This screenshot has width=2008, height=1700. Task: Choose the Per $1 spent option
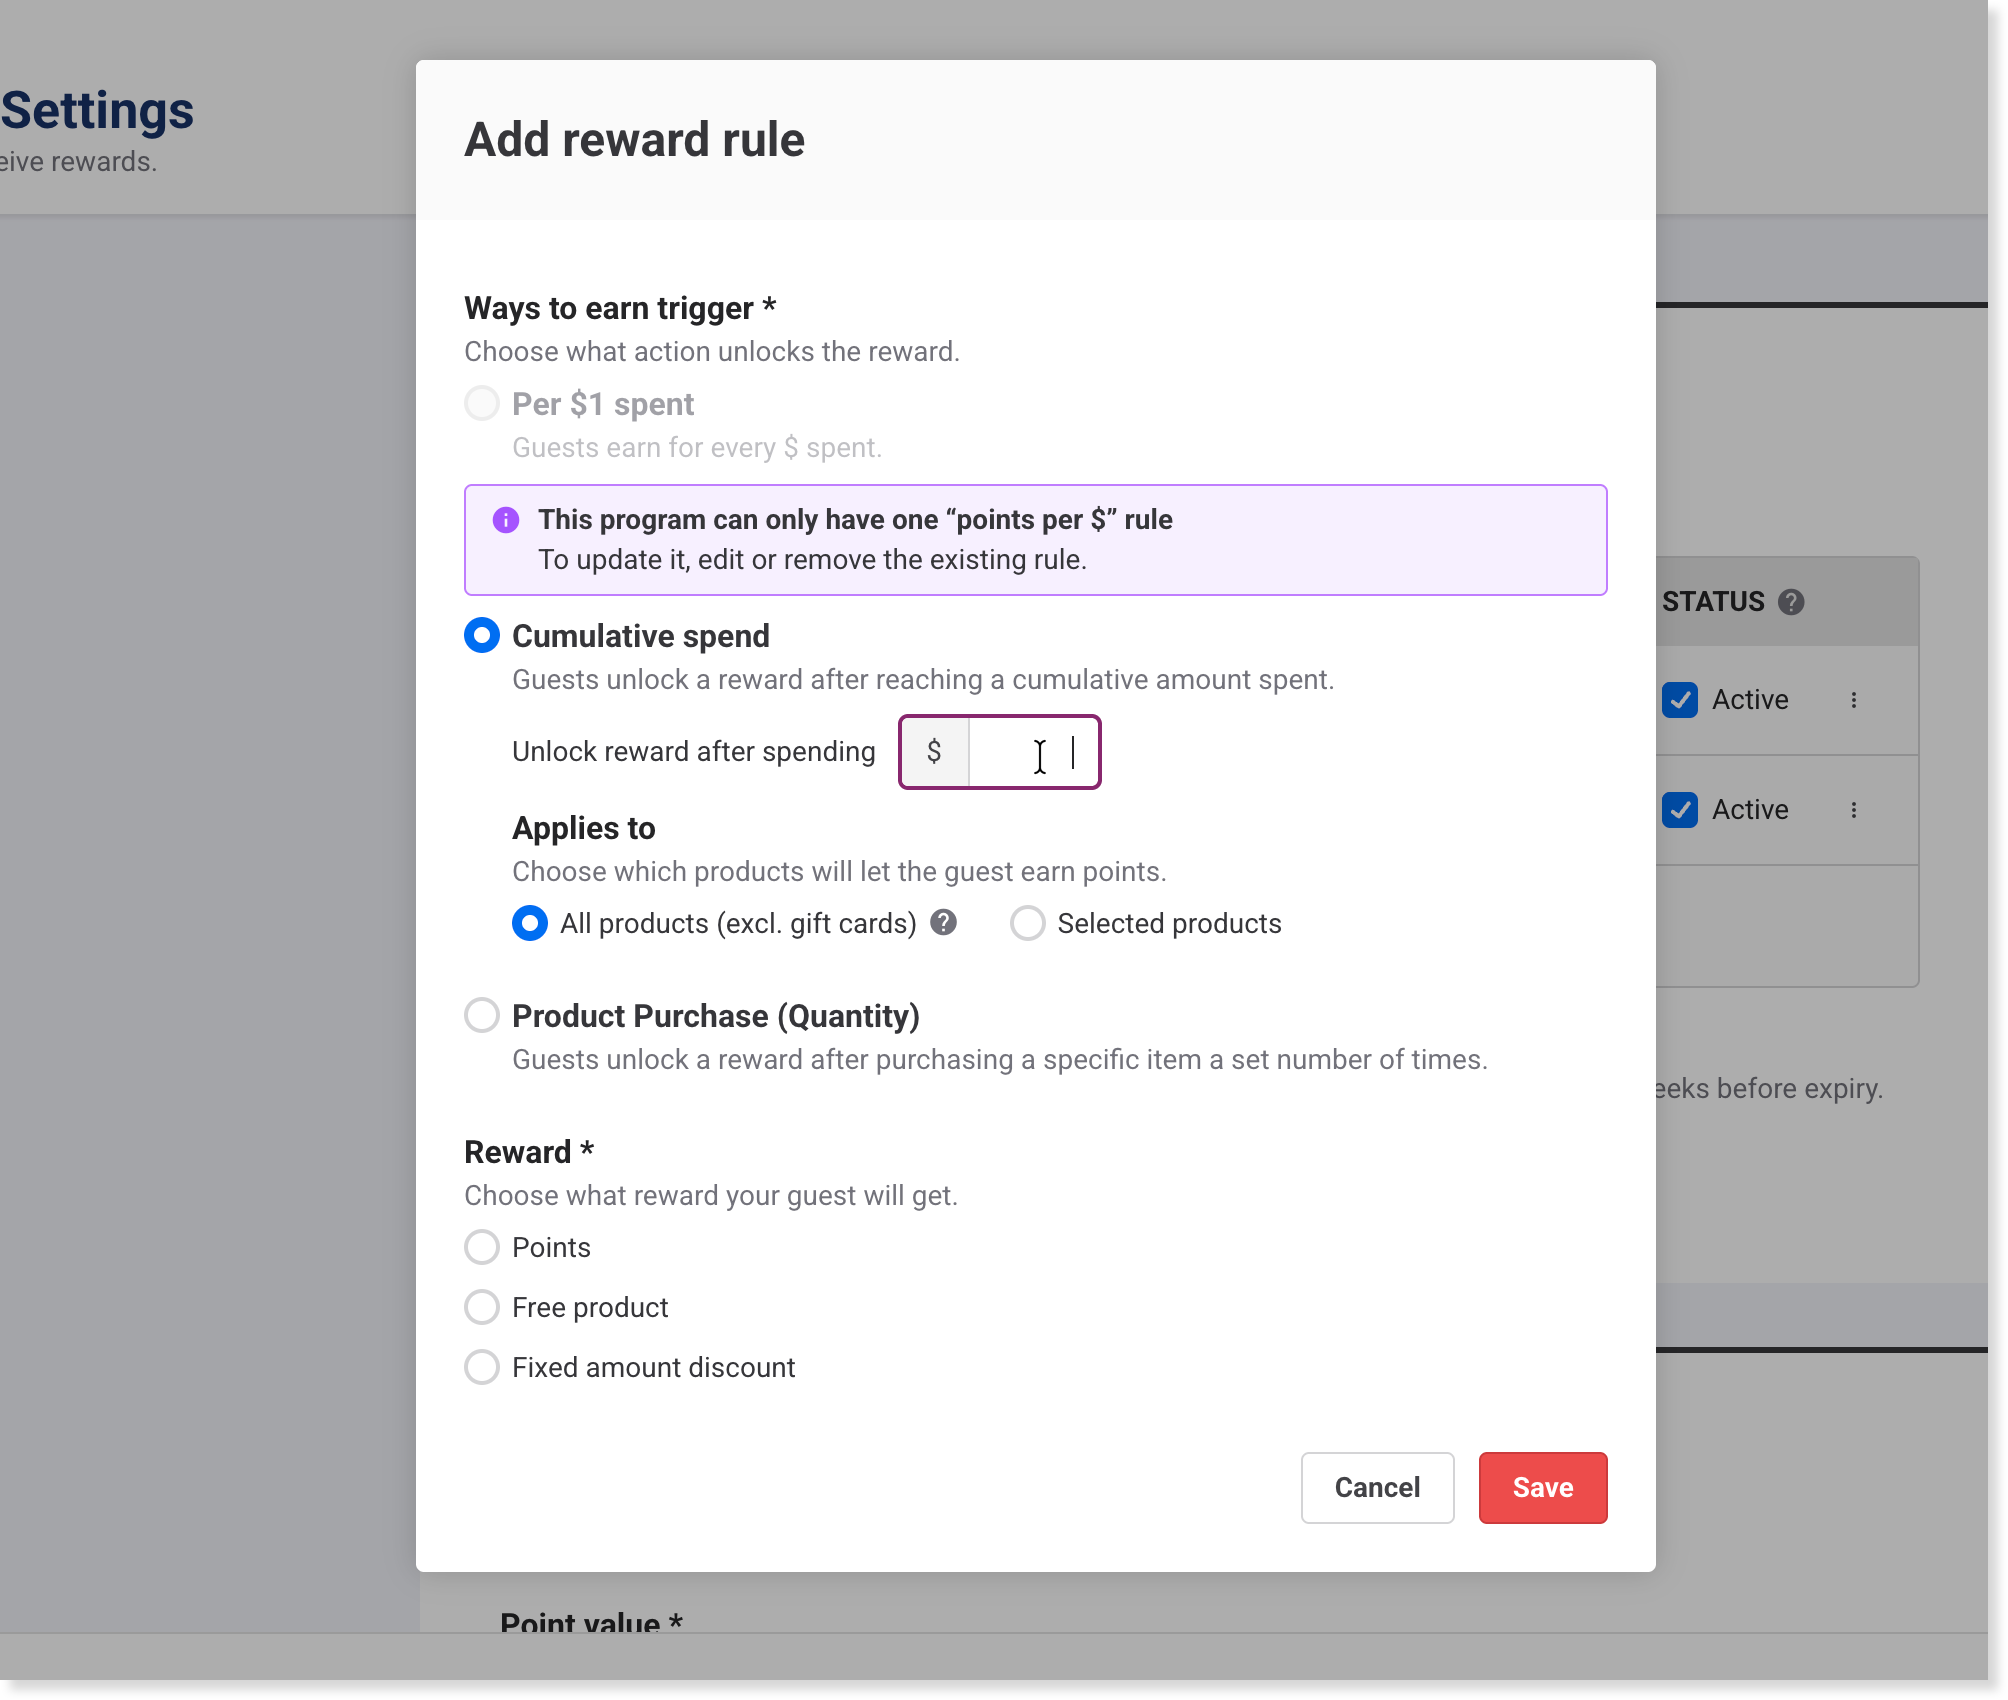(x=482, y=404)
